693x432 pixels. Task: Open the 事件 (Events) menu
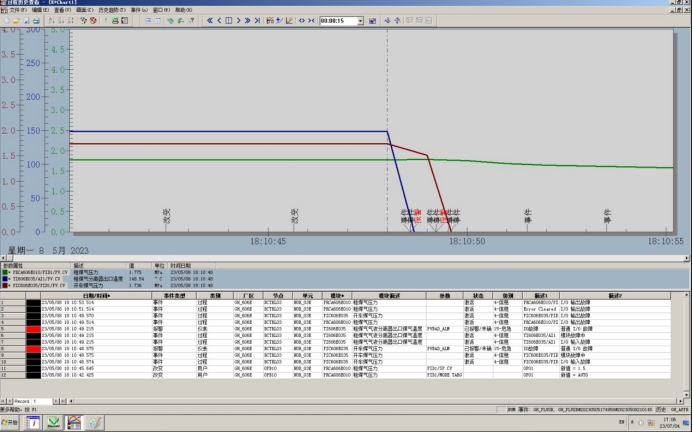[x=139, y=10]
